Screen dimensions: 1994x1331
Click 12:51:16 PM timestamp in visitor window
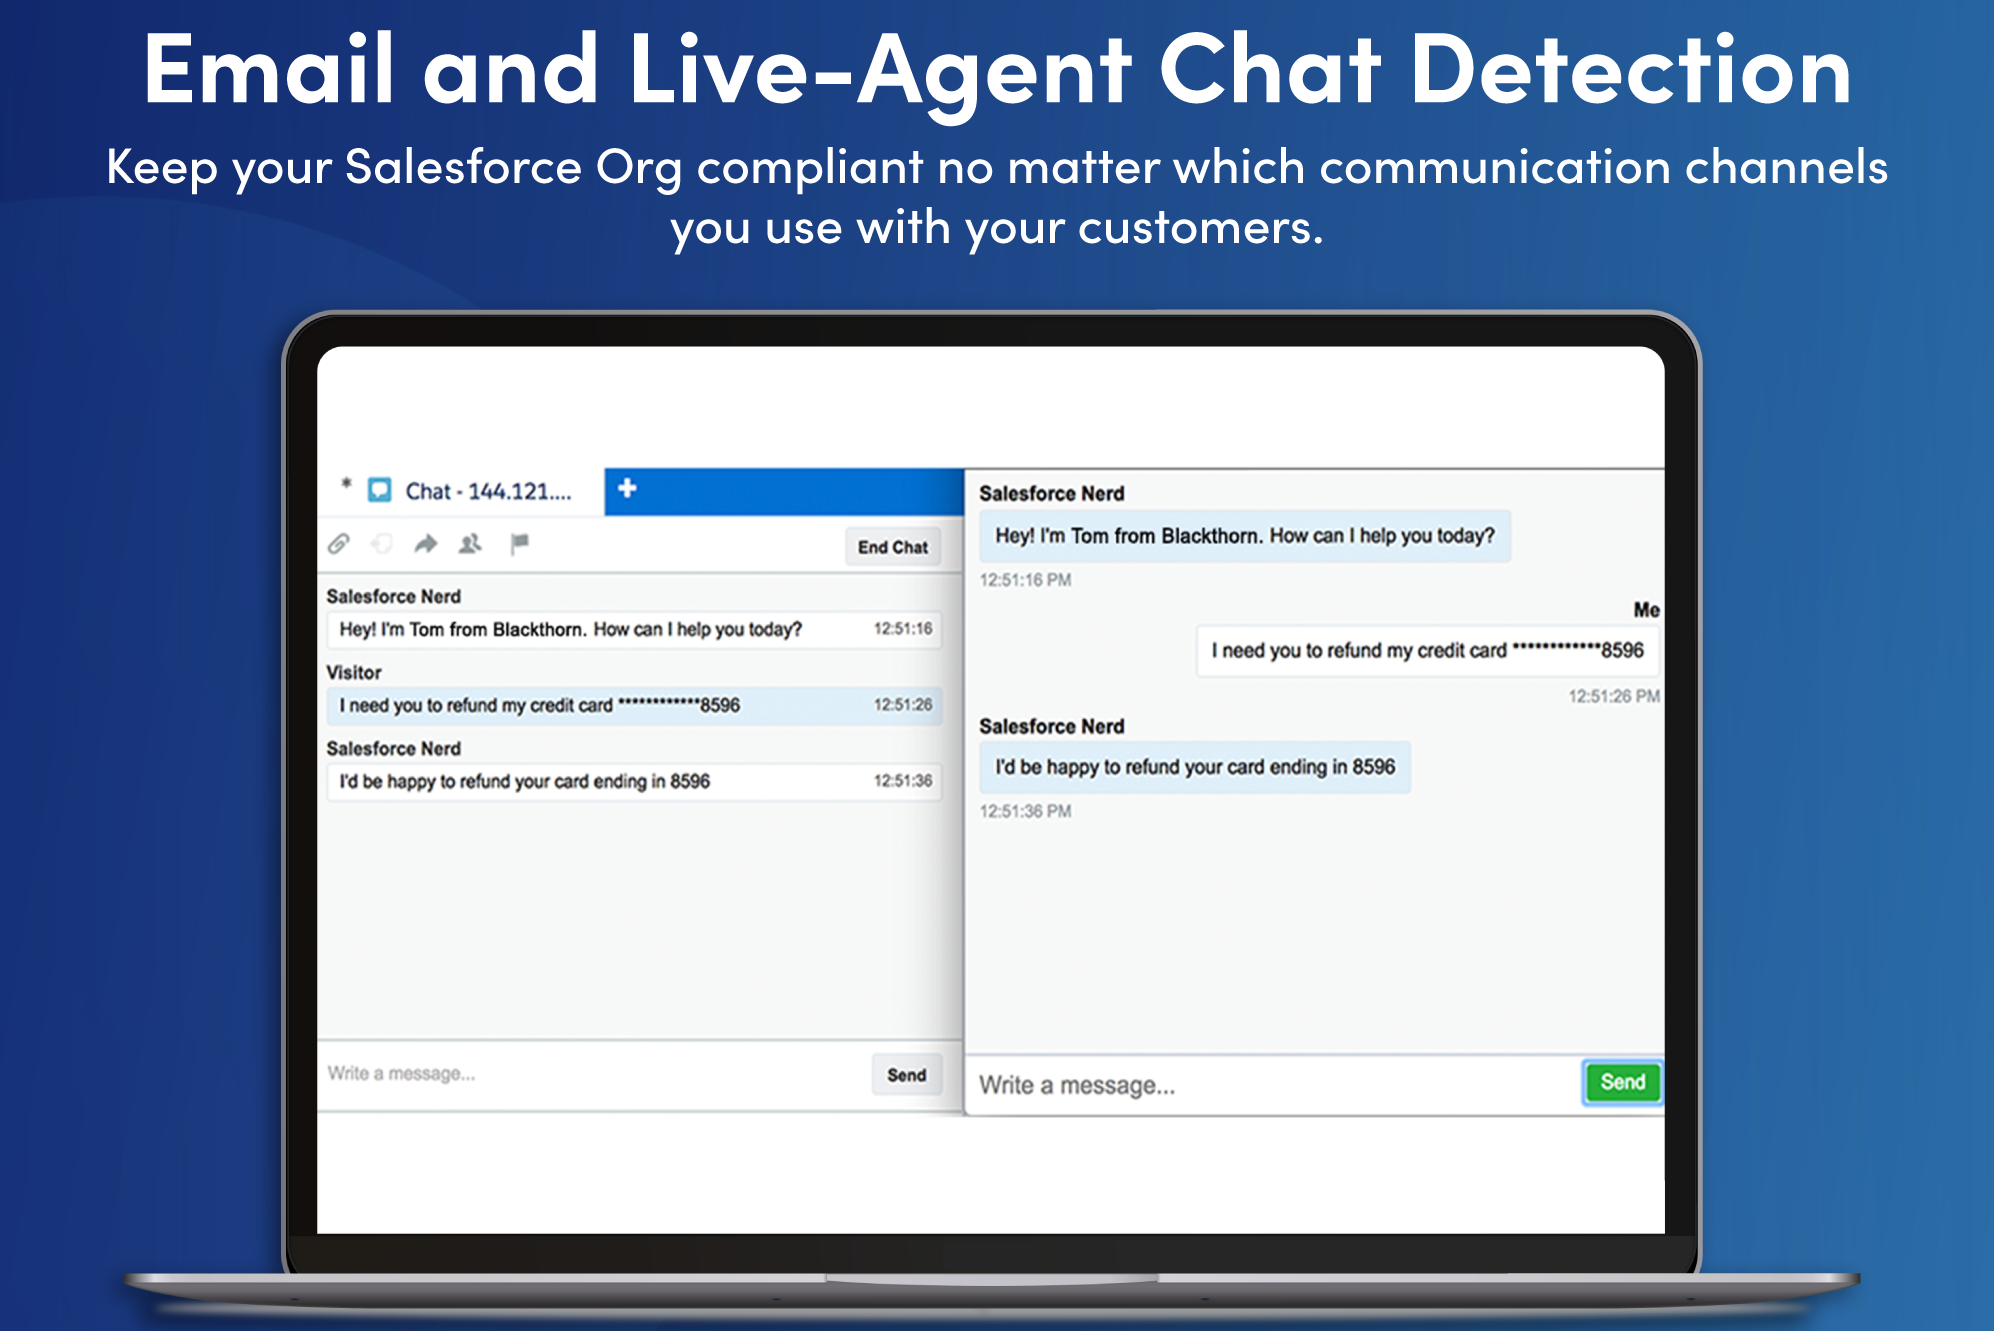[1025, 580]
